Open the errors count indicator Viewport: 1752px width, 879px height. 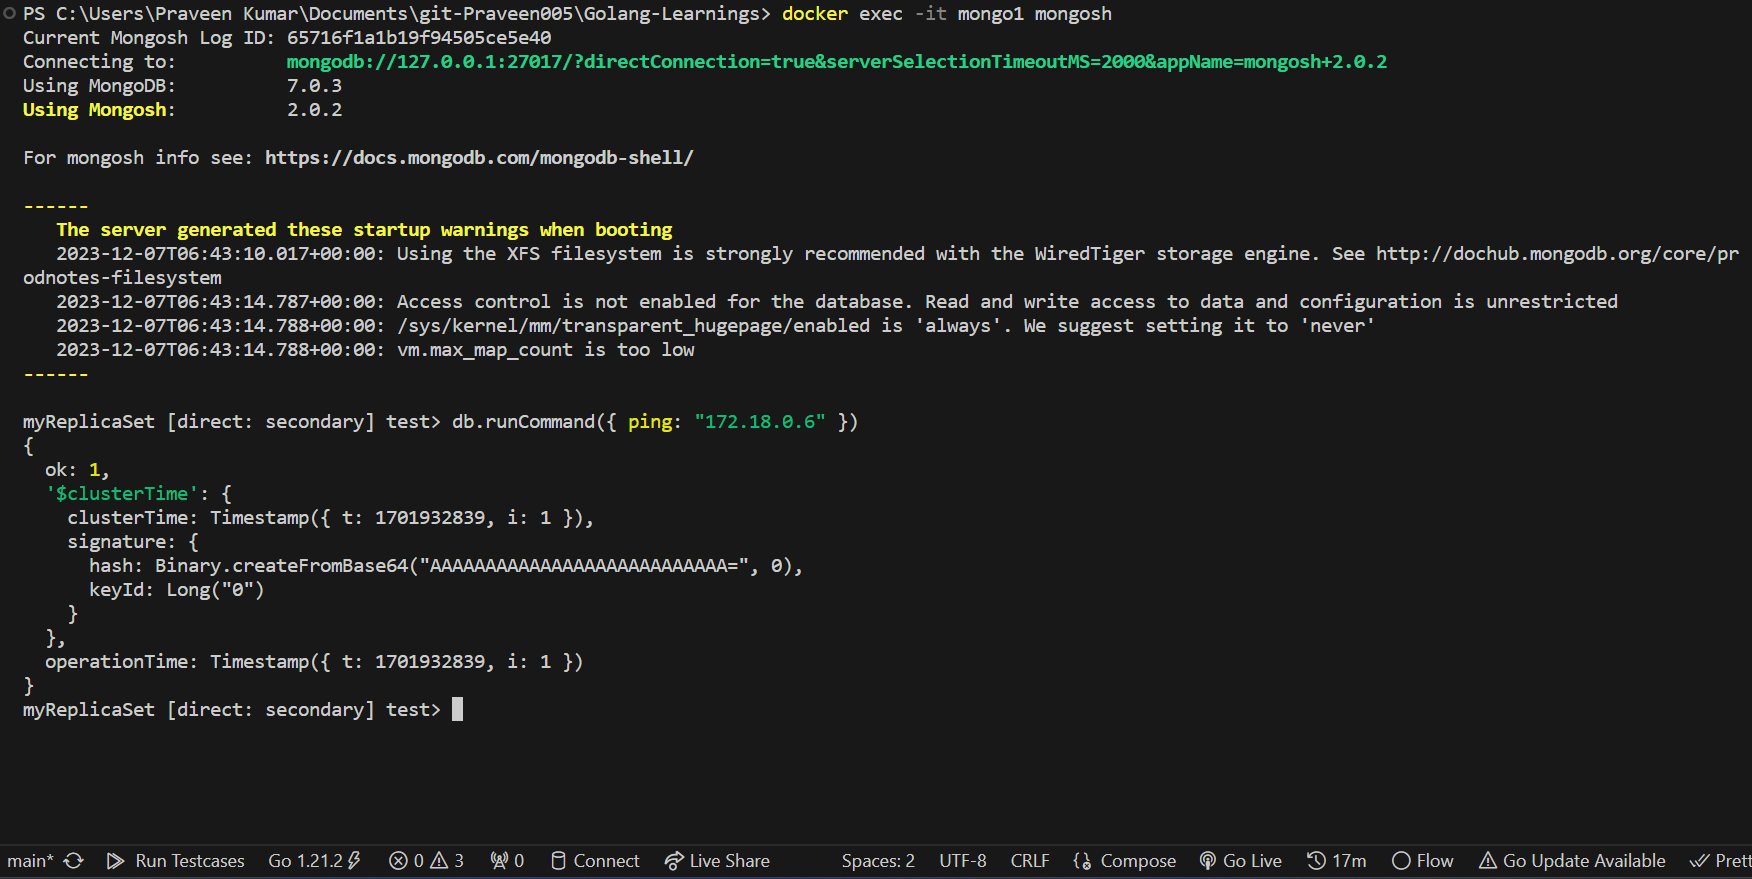(406, 861)
